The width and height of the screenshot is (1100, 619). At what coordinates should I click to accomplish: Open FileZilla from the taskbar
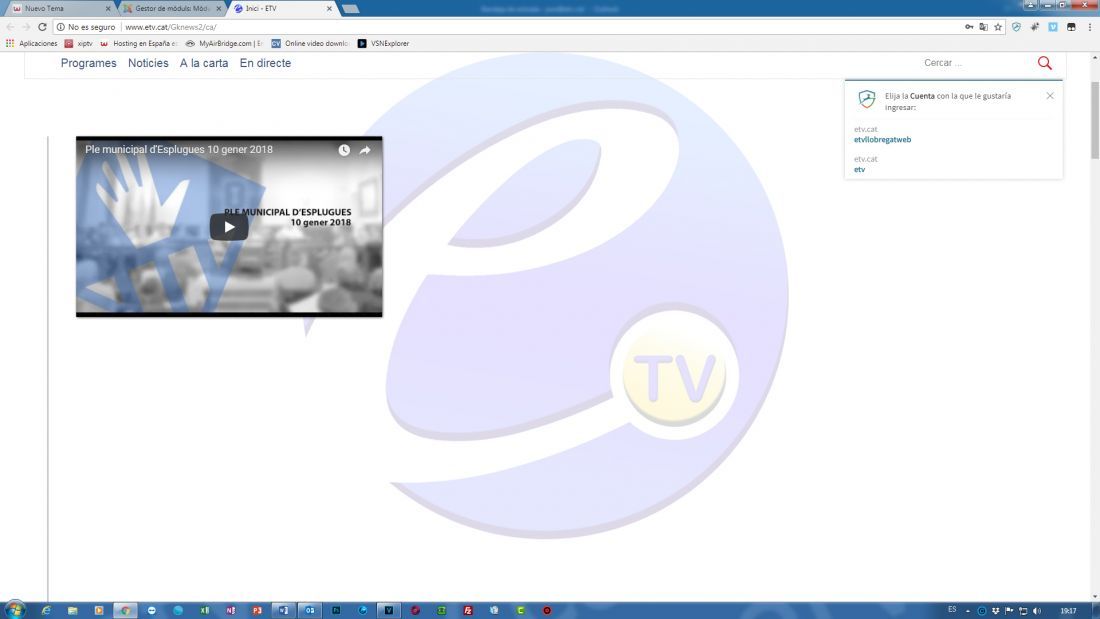coord(468,611)
